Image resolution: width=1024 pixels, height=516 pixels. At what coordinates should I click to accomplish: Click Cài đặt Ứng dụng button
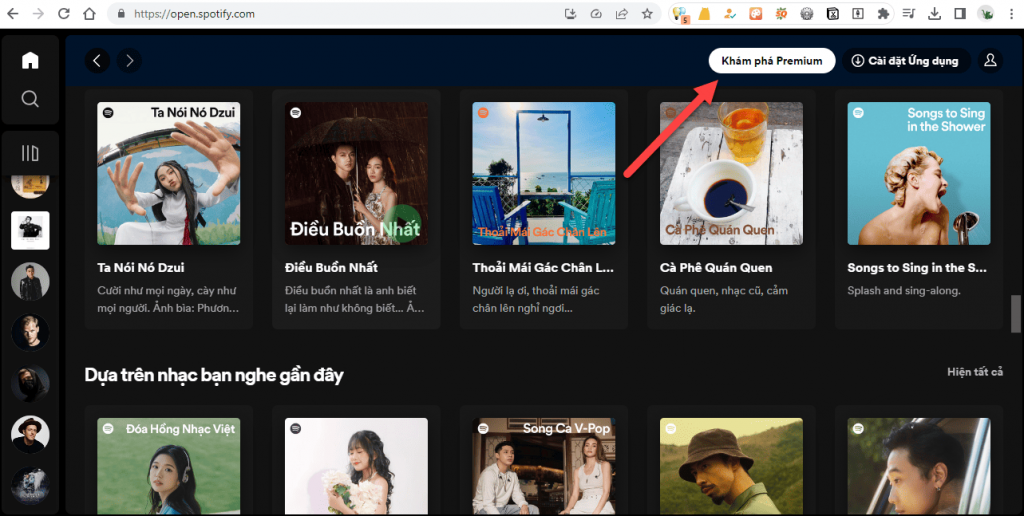[x=905, y=61]
